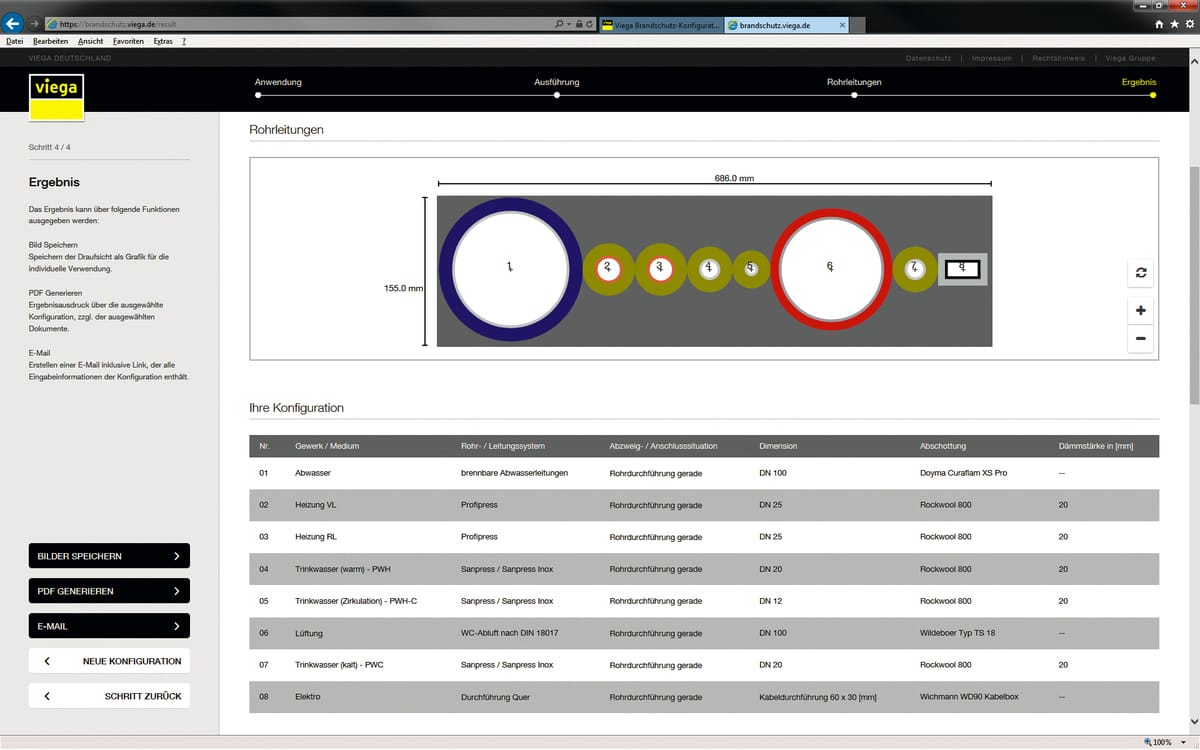Click the vertical page scrollbar thumb
Image resolution: width=1200 pixels, height=750 pixels.
(1193, 285)
